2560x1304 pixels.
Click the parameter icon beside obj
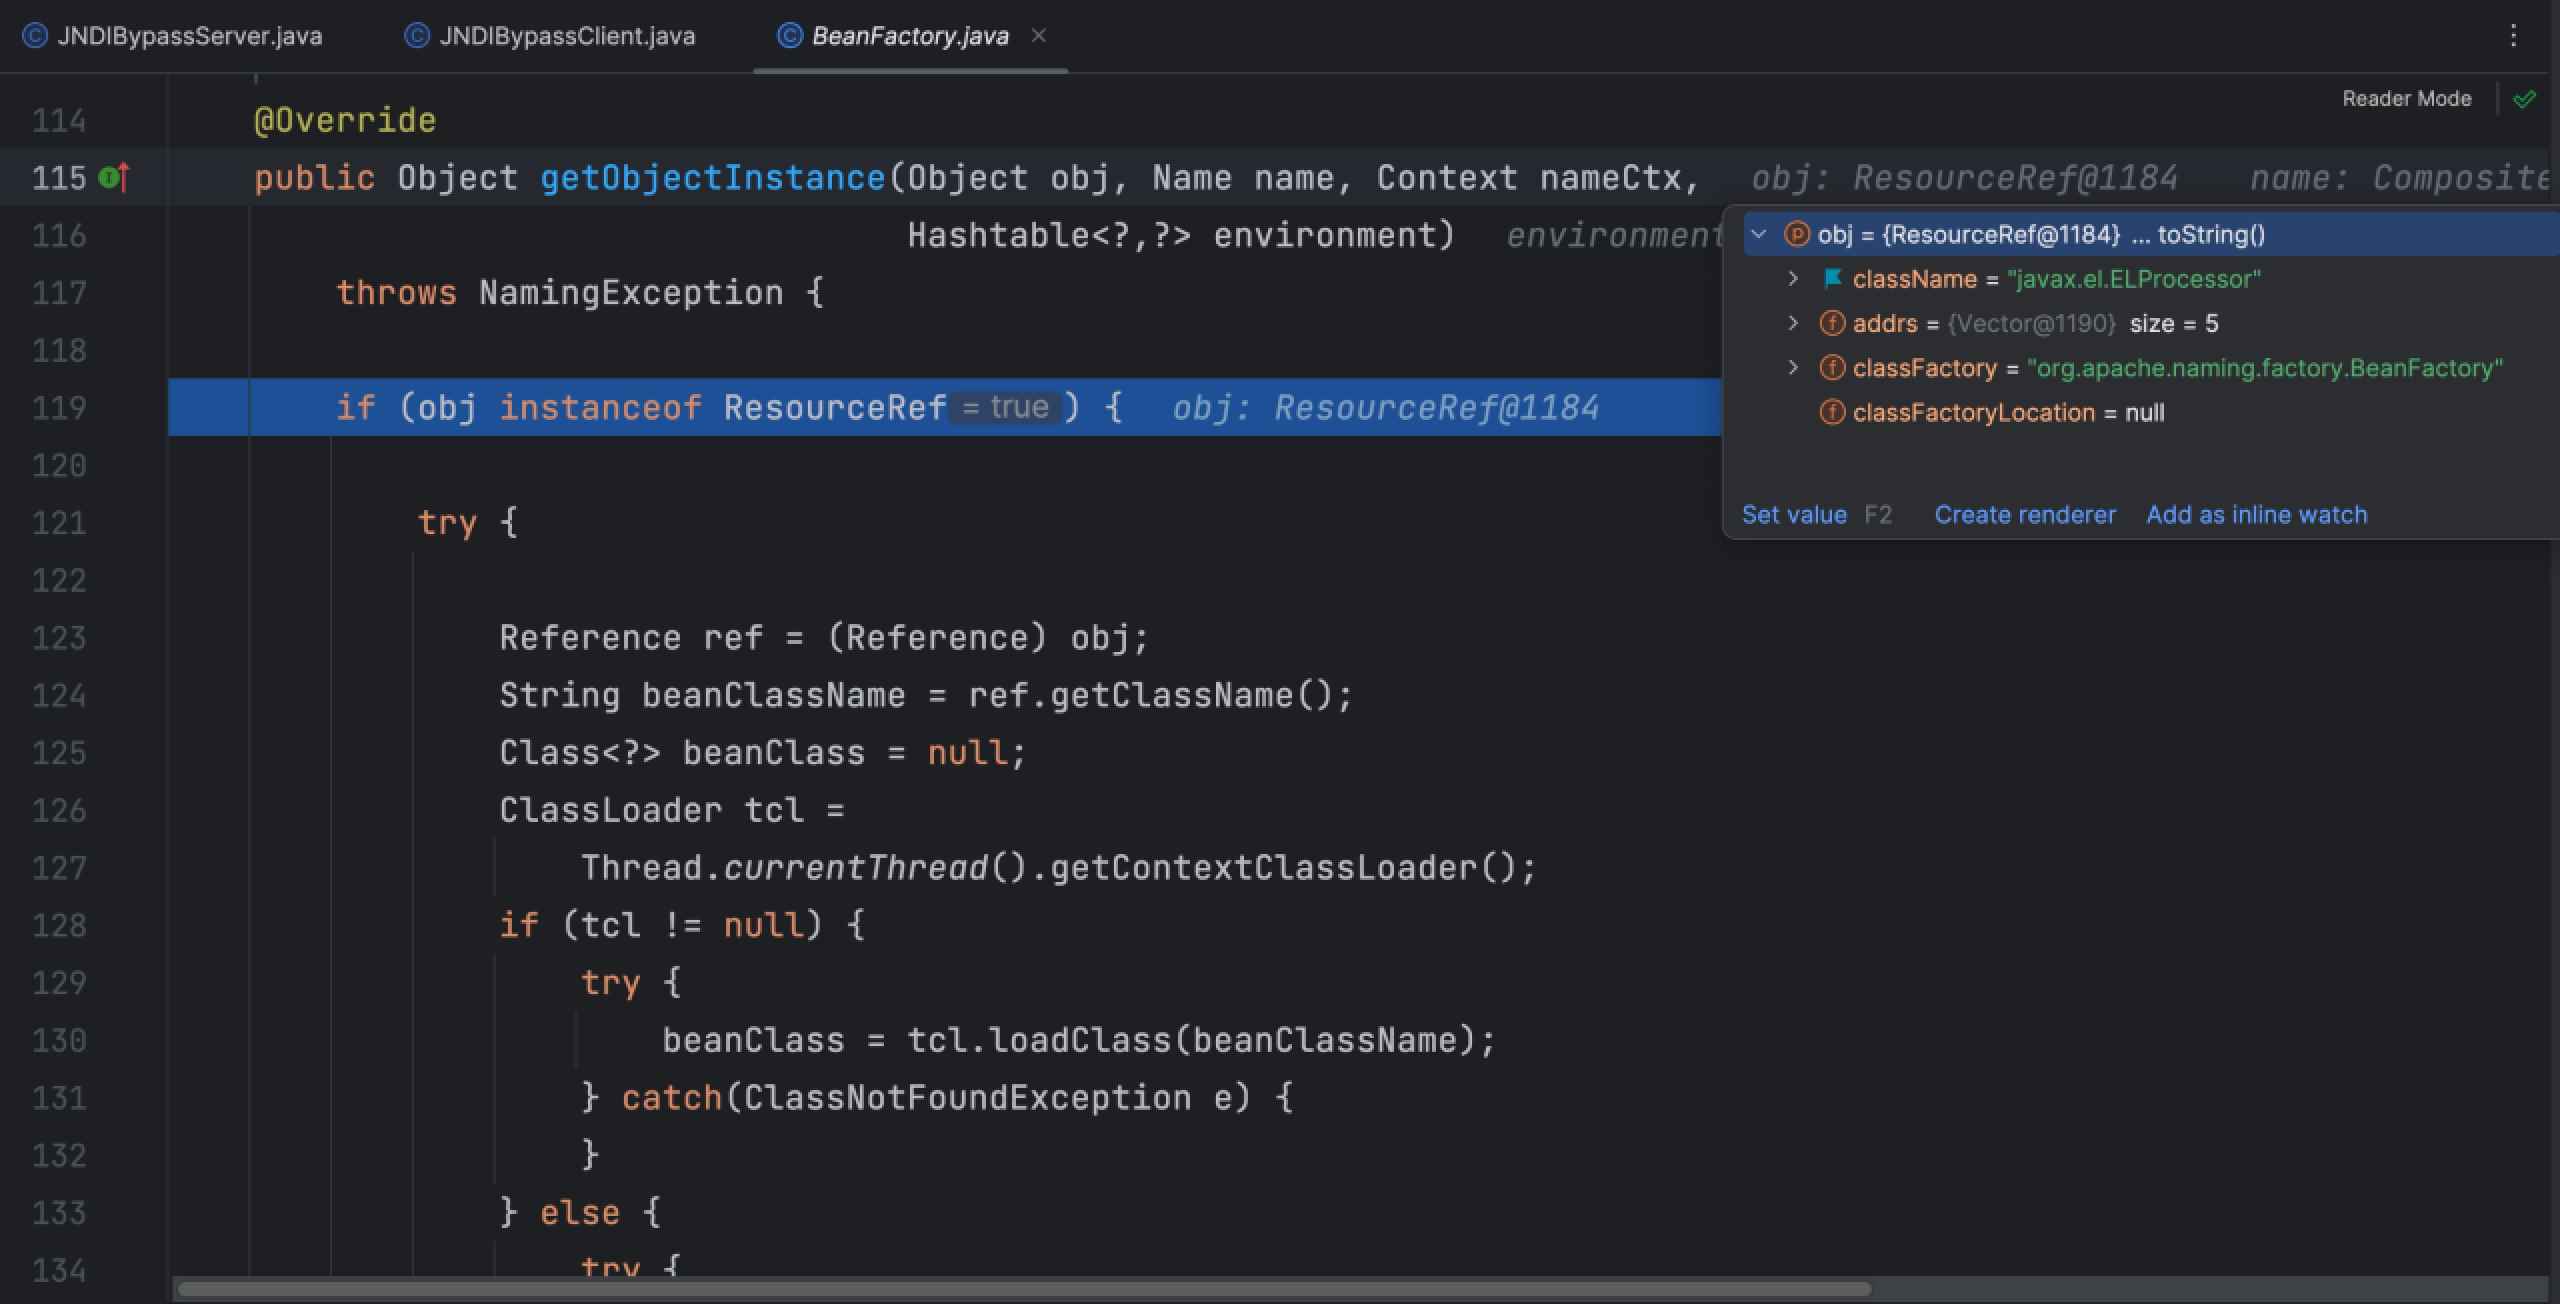point(1797,235)
